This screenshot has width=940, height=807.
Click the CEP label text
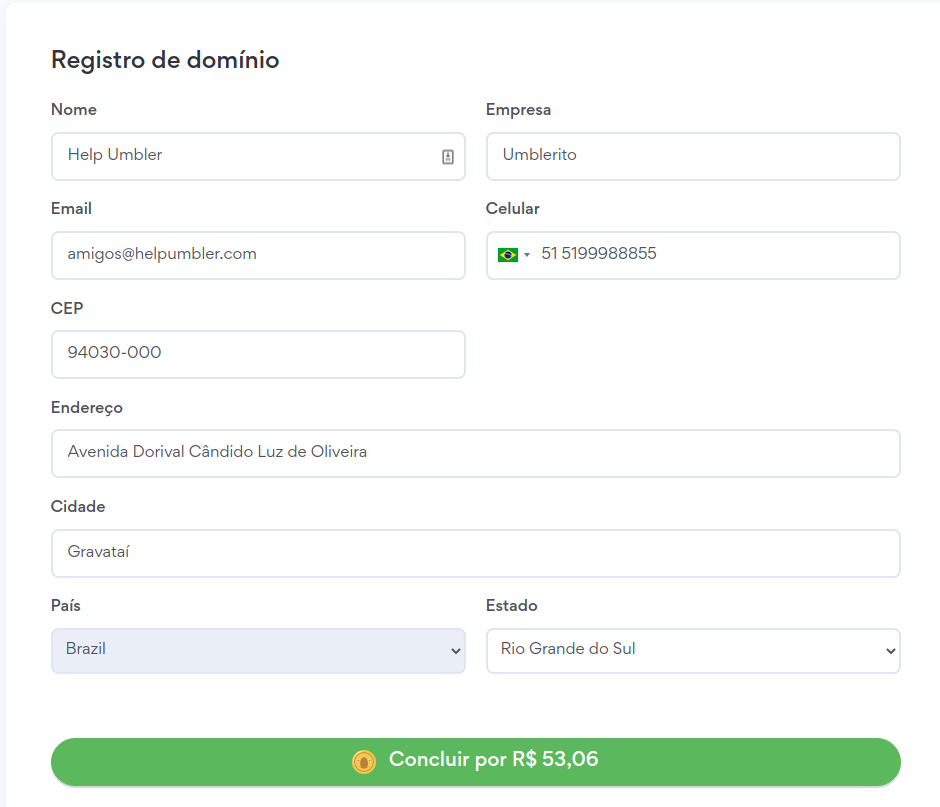point(66,308)
